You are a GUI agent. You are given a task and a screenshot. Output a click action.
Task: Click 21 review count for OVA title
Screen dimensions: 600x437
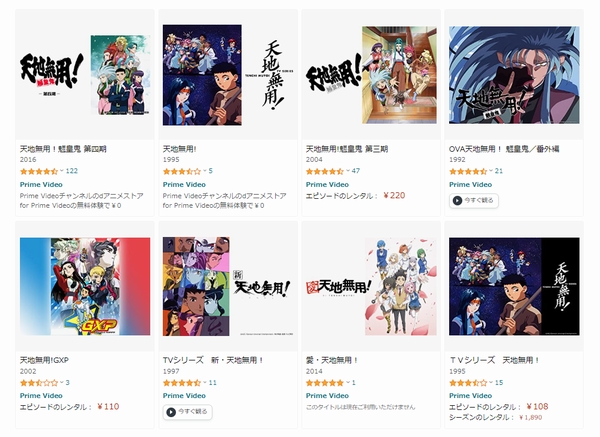point(499,171)
